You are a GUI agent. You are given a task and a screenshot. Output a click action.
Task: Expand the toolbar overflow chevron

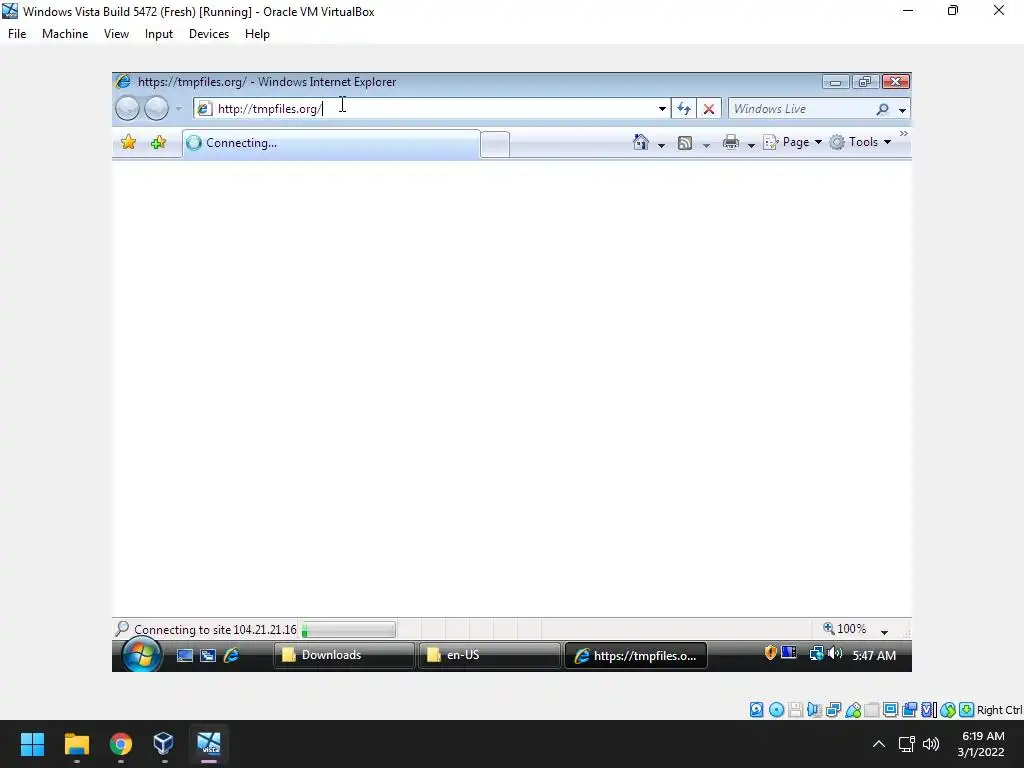click(904, 133)
